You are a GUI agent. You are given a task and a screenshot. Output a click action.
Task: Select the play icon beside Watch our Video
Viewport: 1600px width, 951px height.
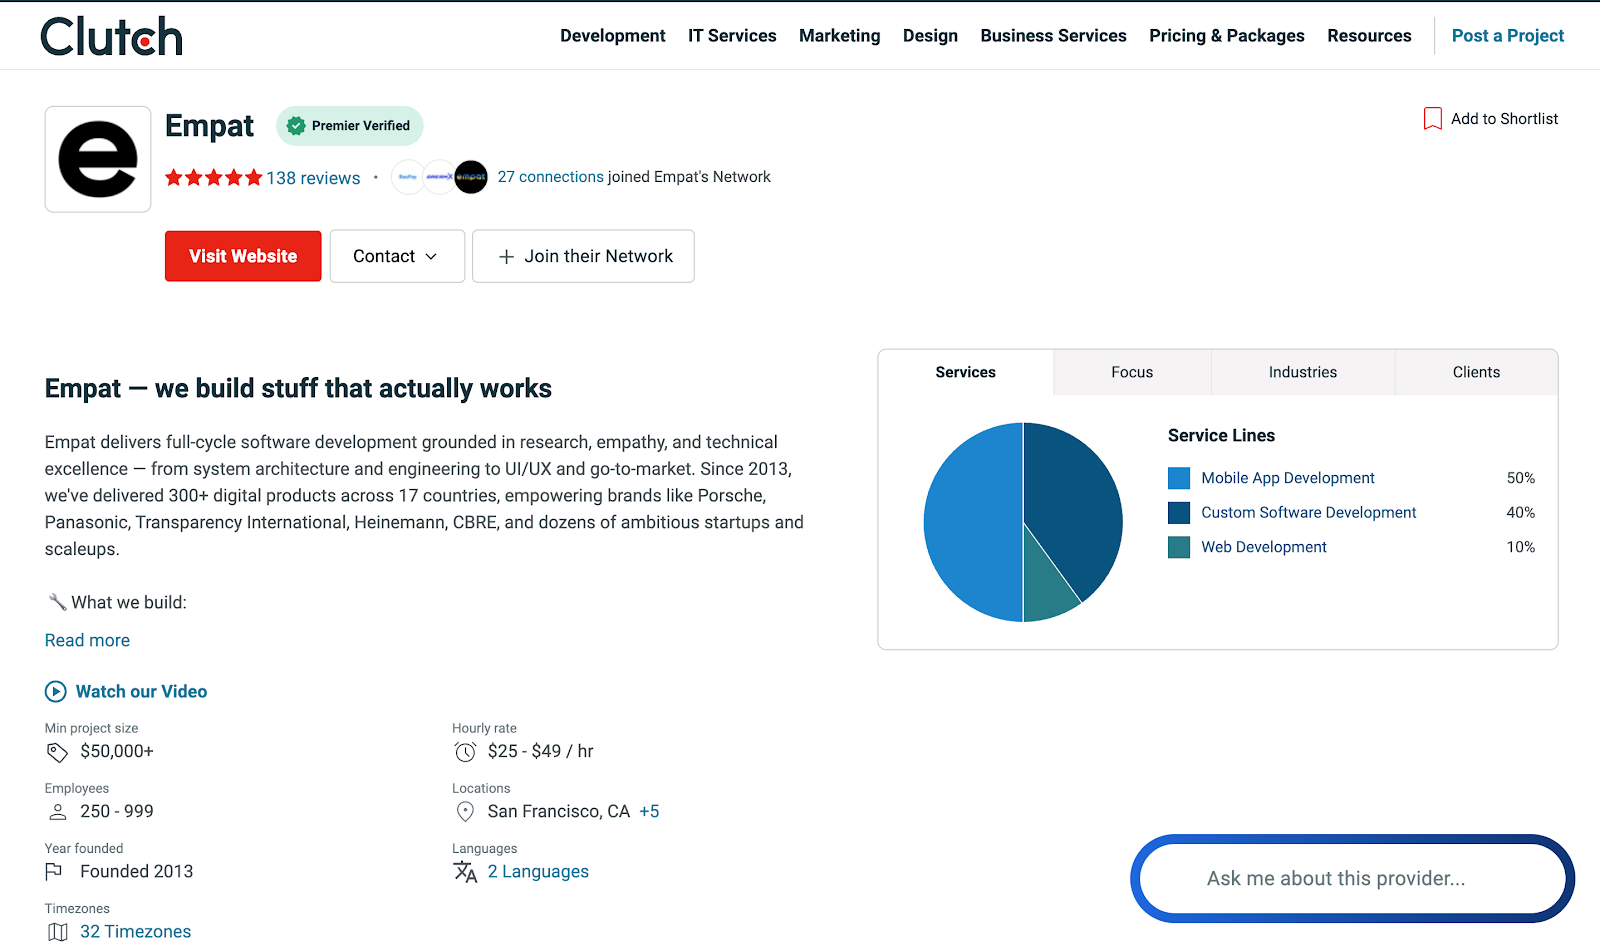coord(55,691)
